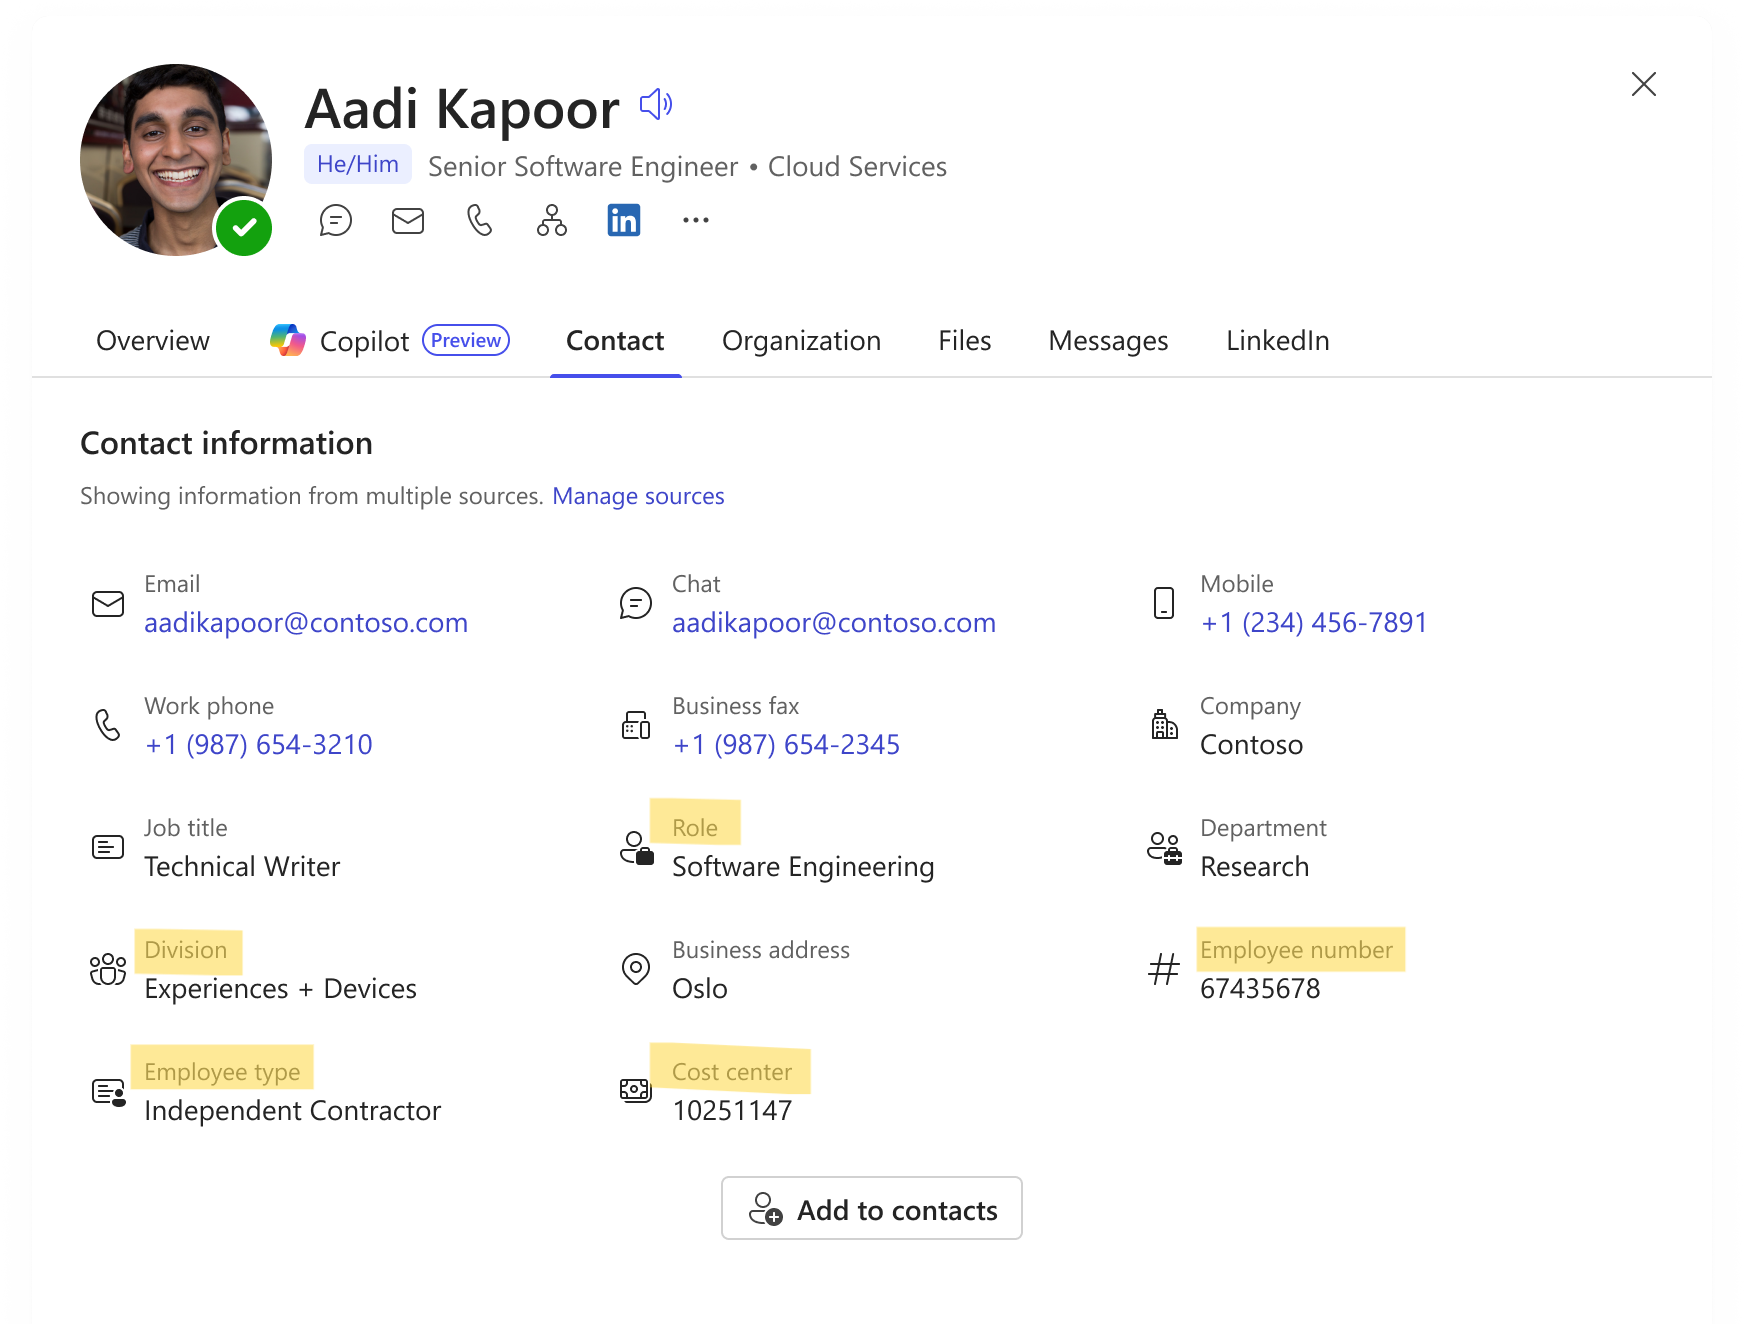Image resolution: width=1744 pixels, height=1324 pixels.
Task: Open the LinkedIn icon in header
Action: tap(624, 220)
